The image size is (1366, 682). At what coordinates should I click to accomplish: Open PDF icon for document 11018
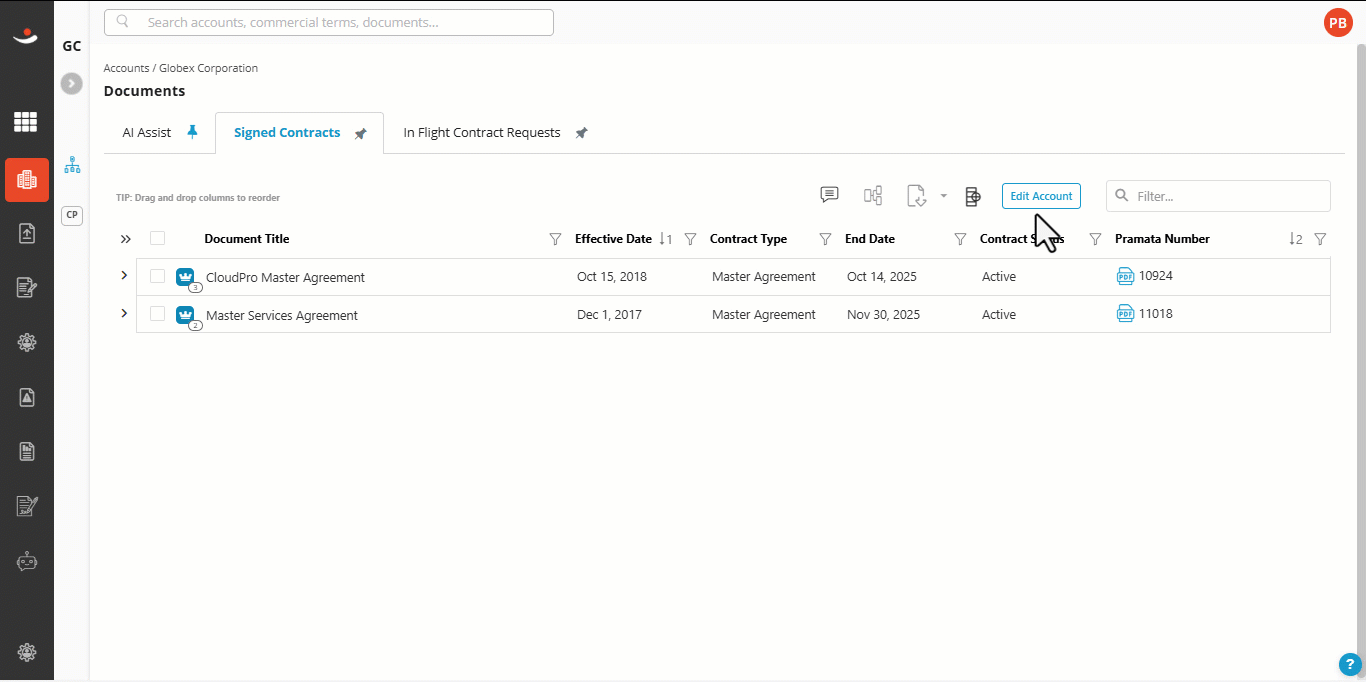[x=1125, y=314]
